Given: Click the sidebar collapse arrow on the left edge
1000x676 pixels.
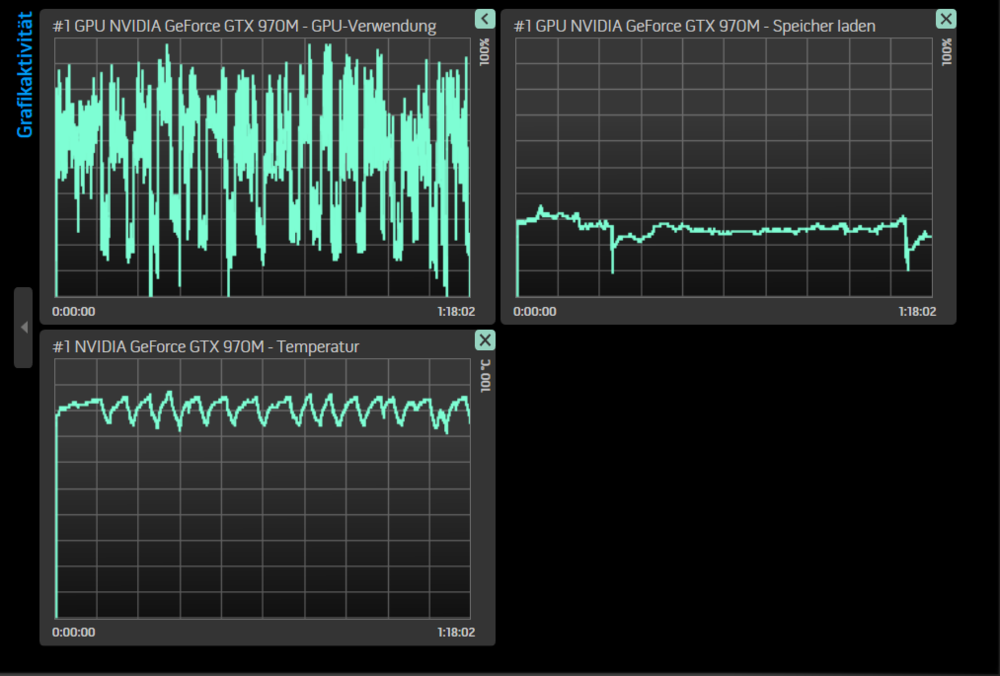Looking at the screenshot, I should [x=22, y=327].
